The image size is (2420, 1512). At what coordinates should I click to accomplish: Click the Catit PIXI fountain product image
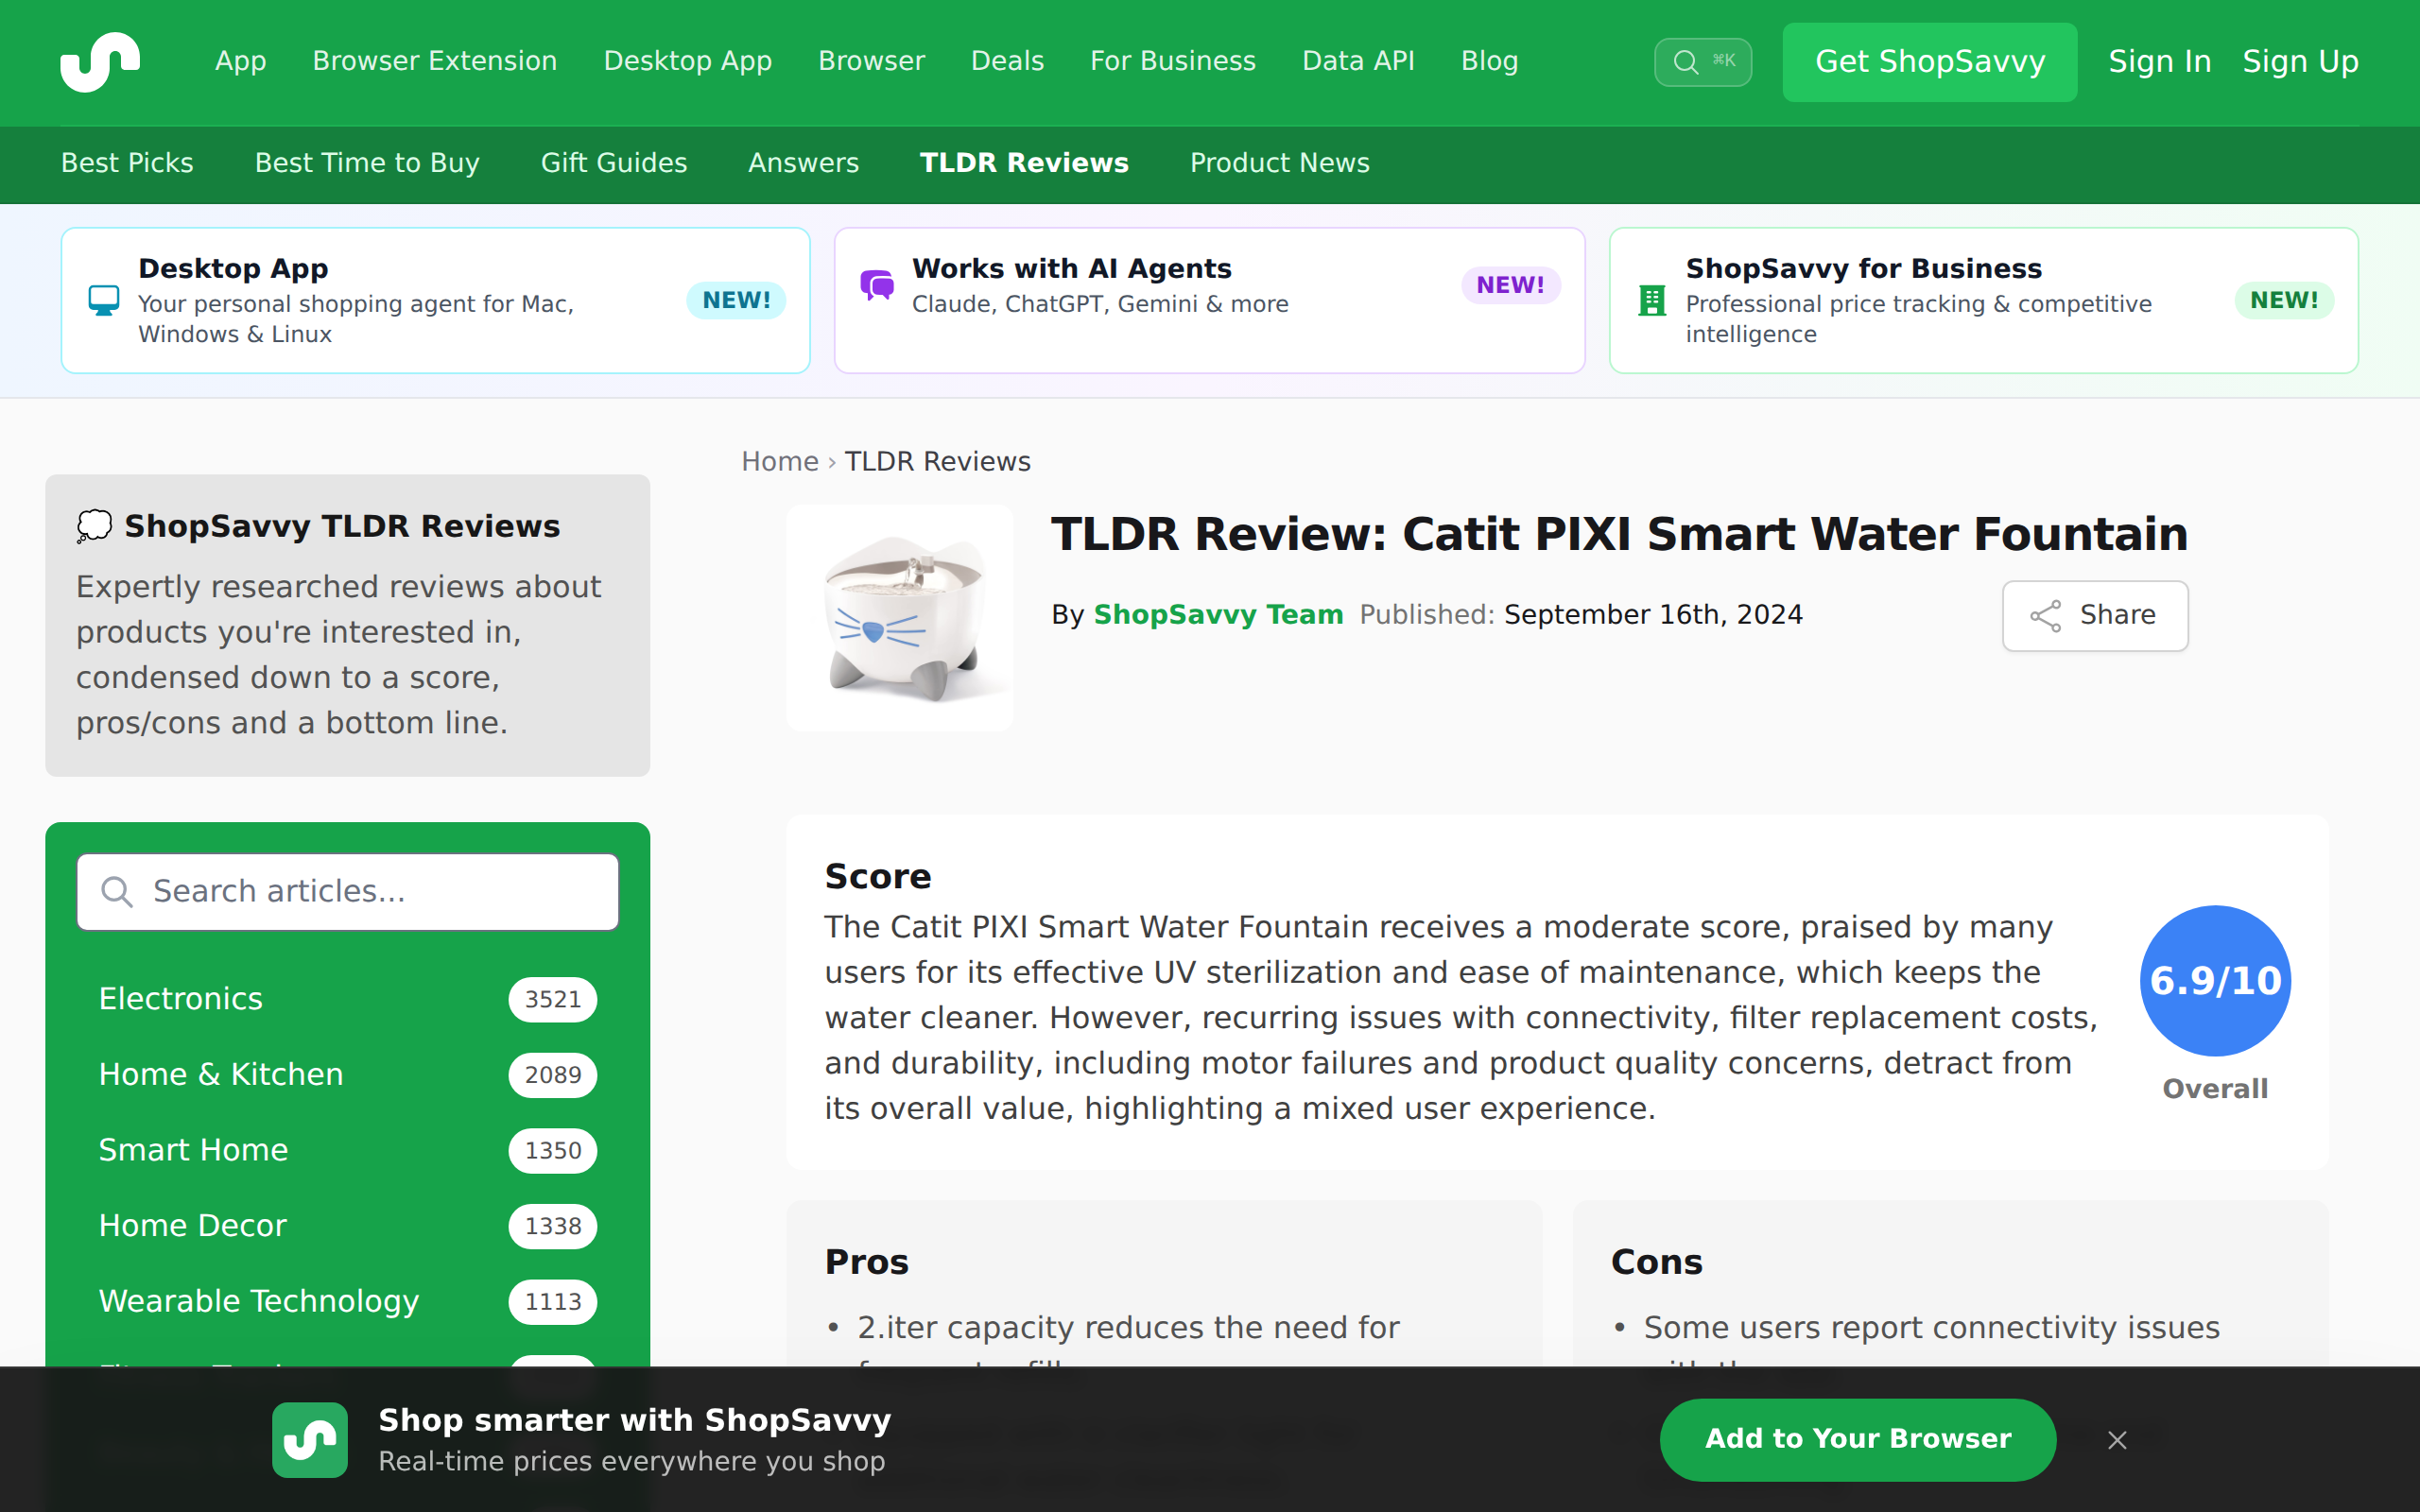pos(900,618)
